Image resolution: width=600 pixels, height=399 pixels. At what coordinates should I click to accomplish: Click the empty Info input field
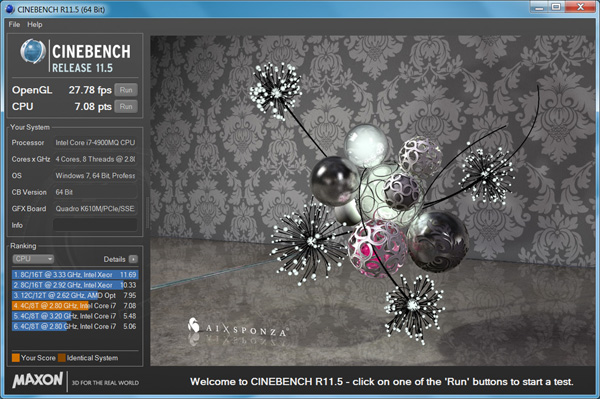[95, 225]
